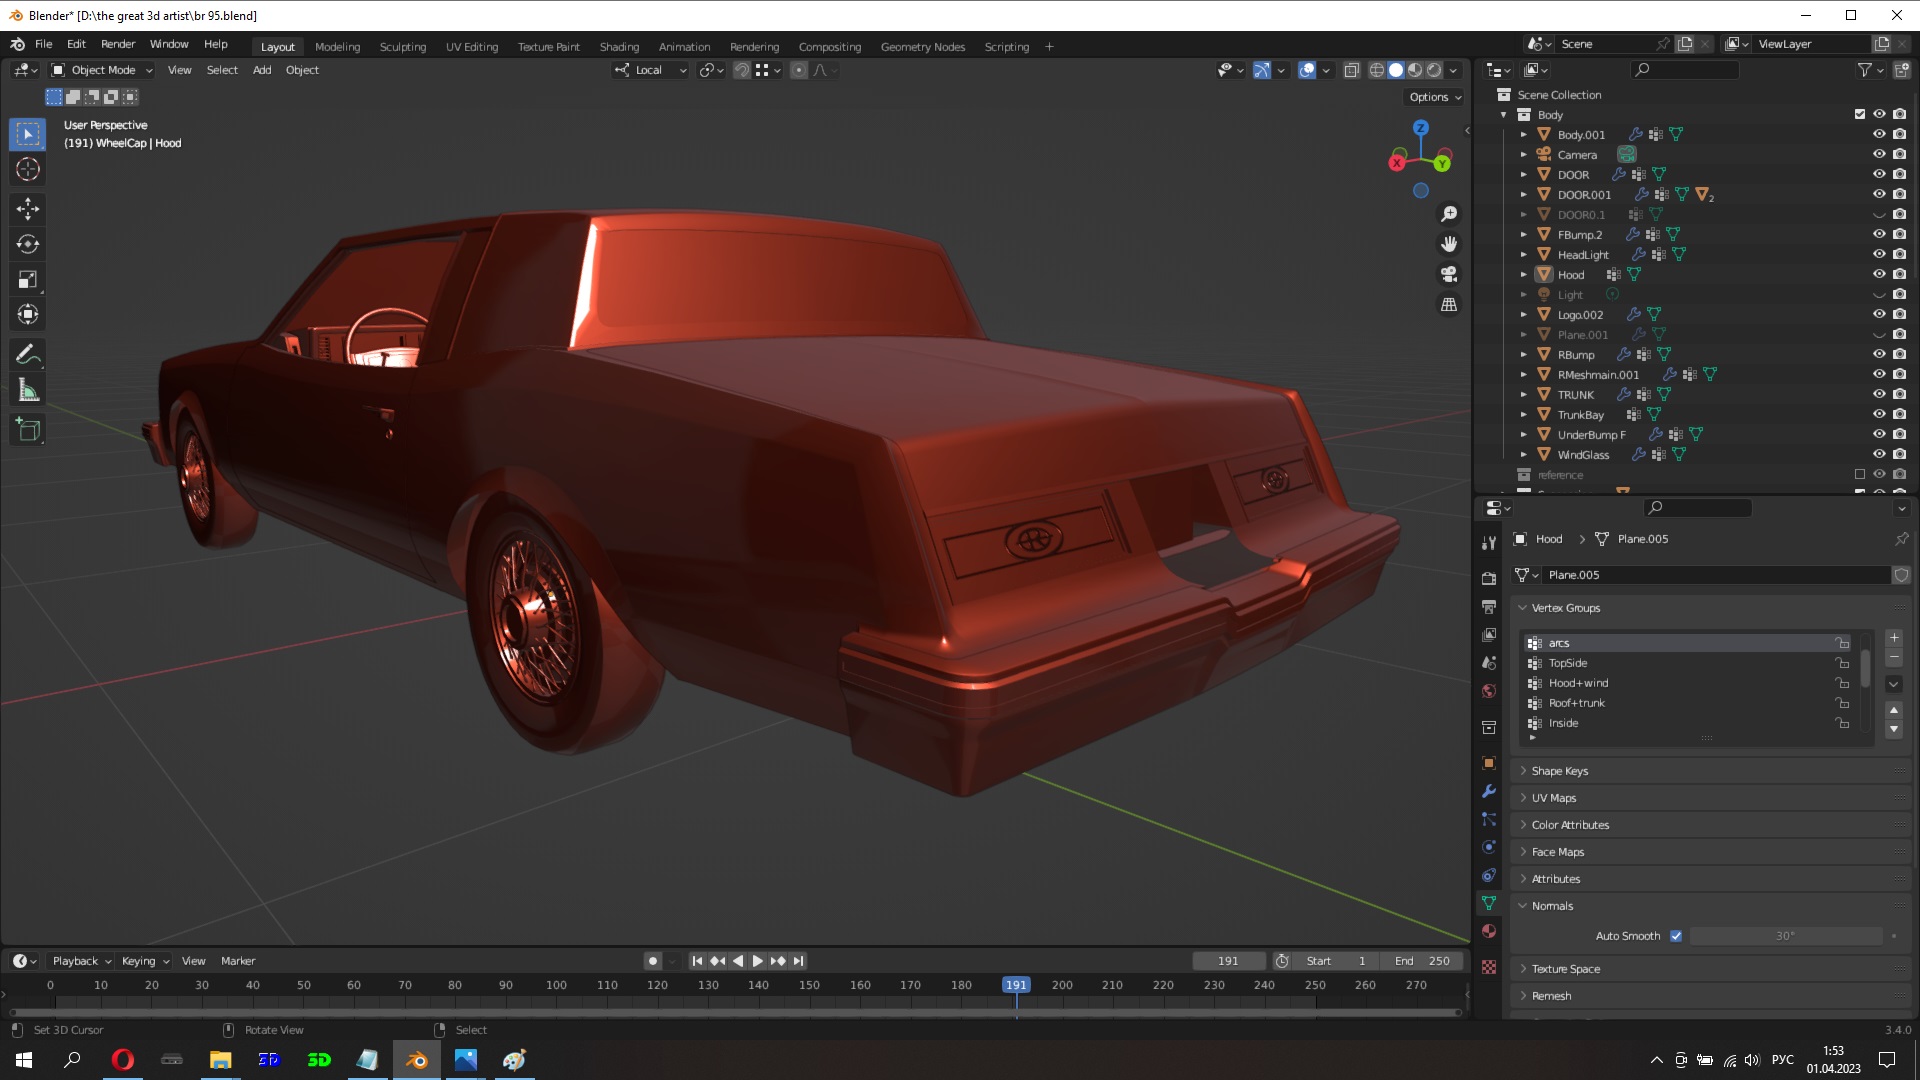Click the Auto Smooth angle slider

pyautogui.click(x=1785, y=936)
